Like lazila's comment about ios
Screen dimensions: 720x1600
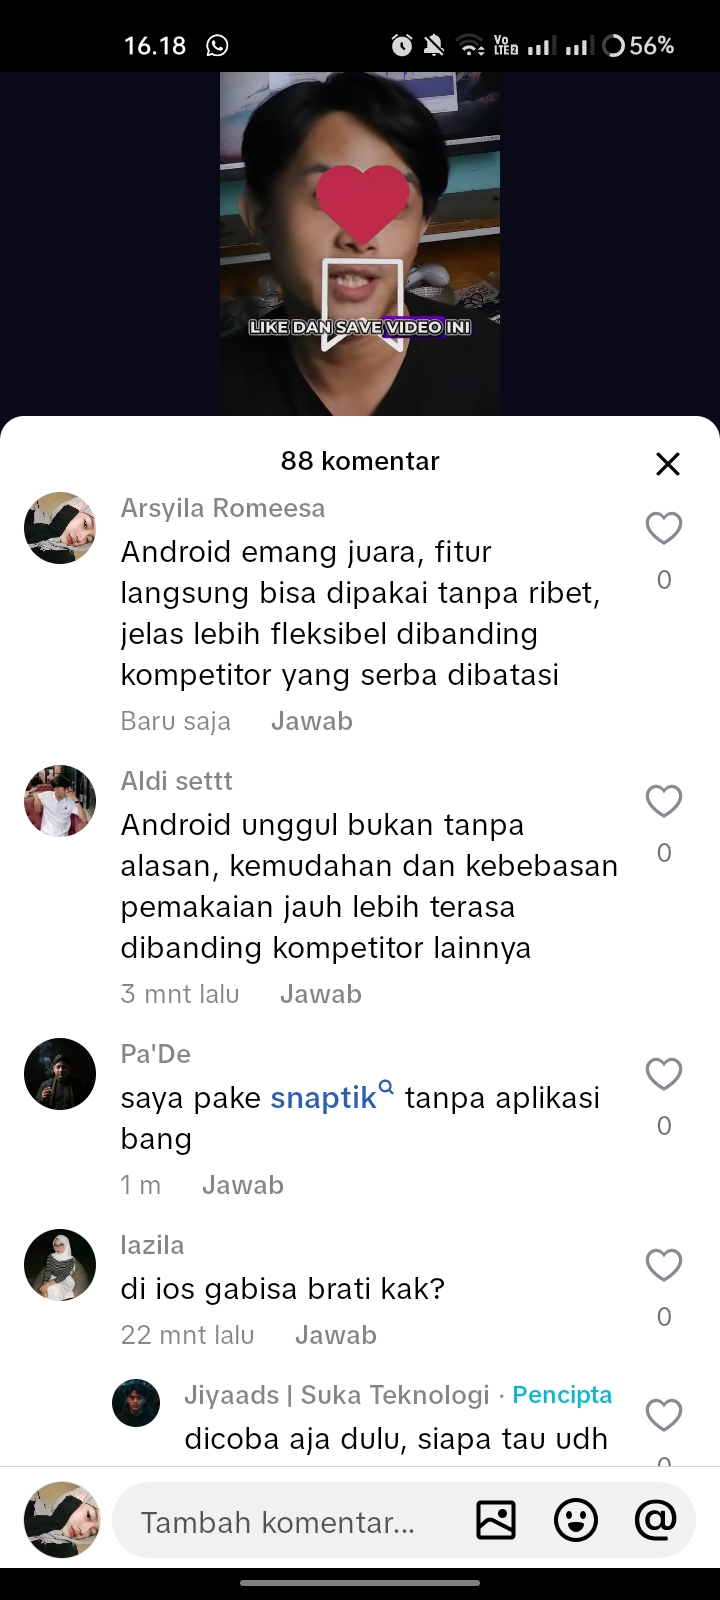coord(664,1265)
